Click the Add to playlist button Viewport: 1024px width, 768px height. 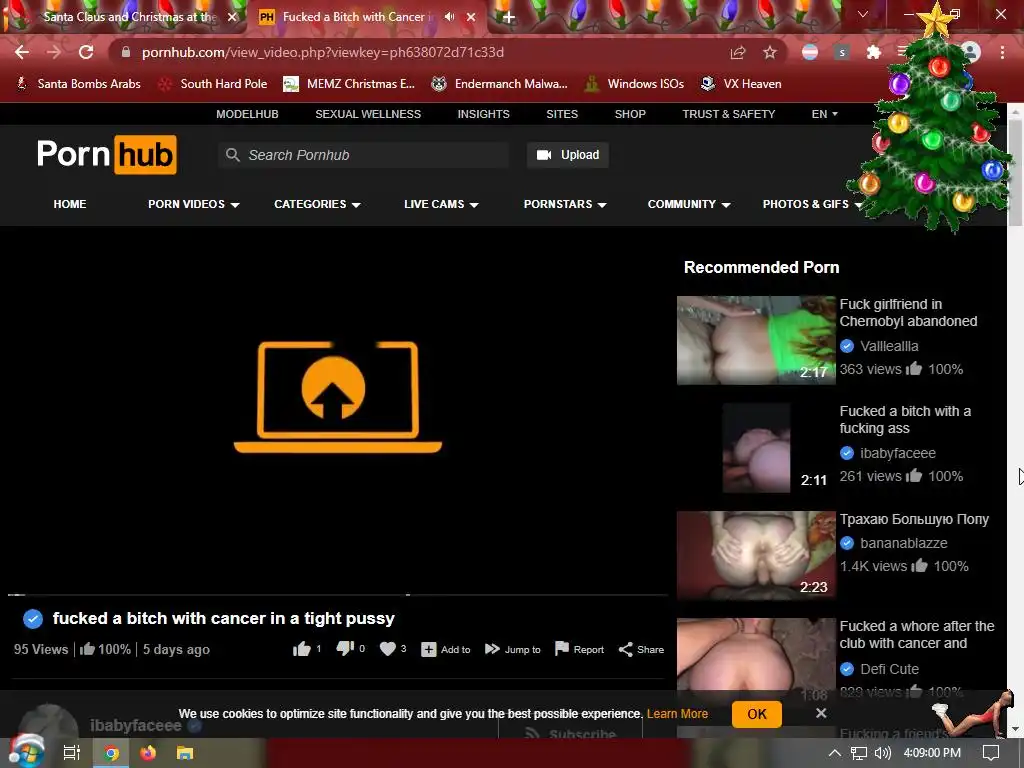[x=446, y=649]
